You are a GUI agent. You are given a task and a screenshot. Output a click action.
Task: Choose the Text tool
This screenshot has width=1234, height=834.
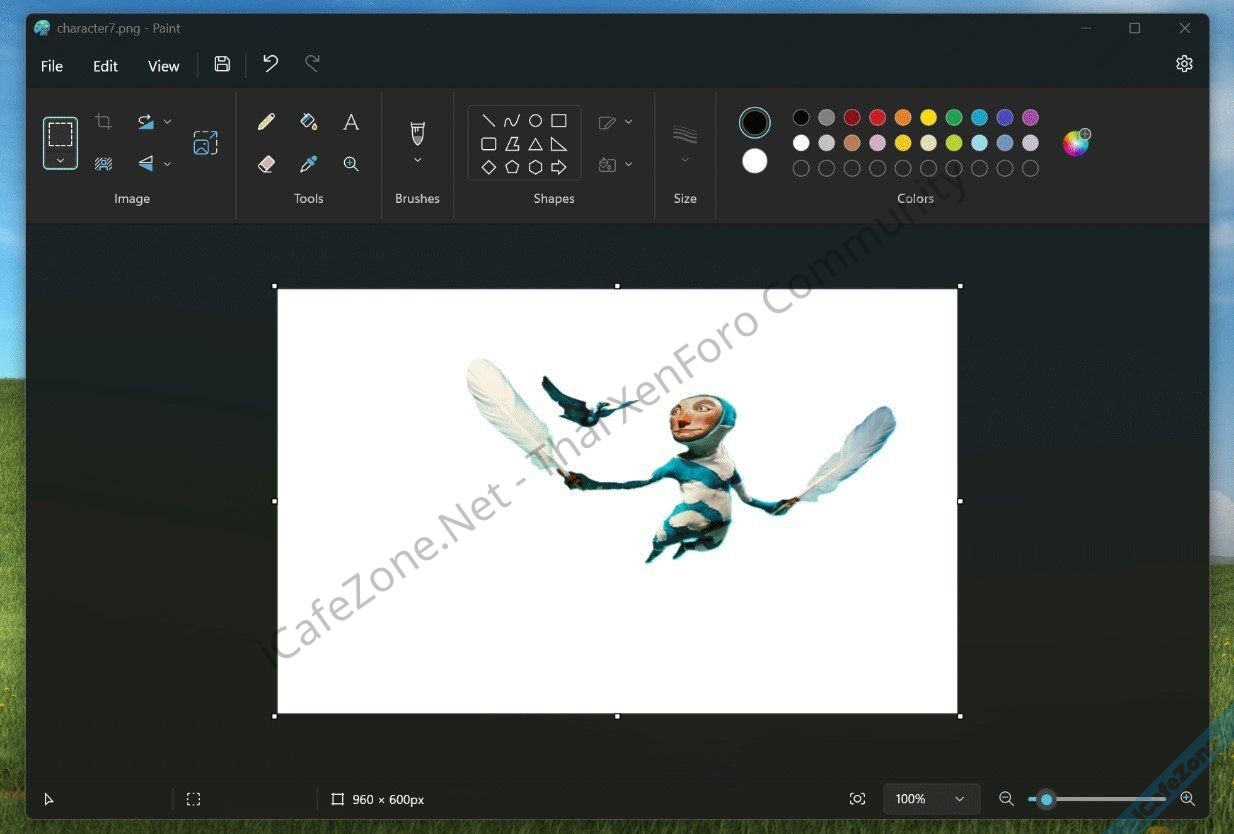tap(351, 122)
